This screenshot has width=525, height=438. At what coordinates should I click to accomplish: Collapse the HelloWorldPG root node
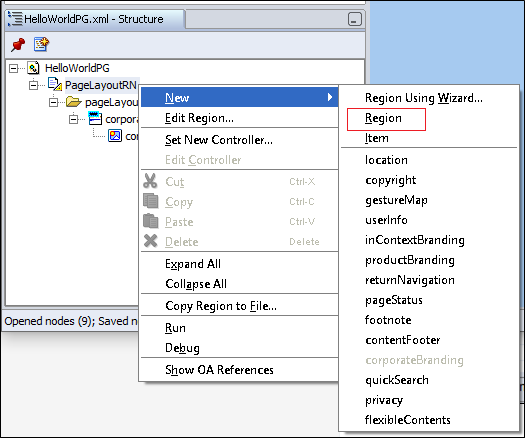tap(13, 69)
